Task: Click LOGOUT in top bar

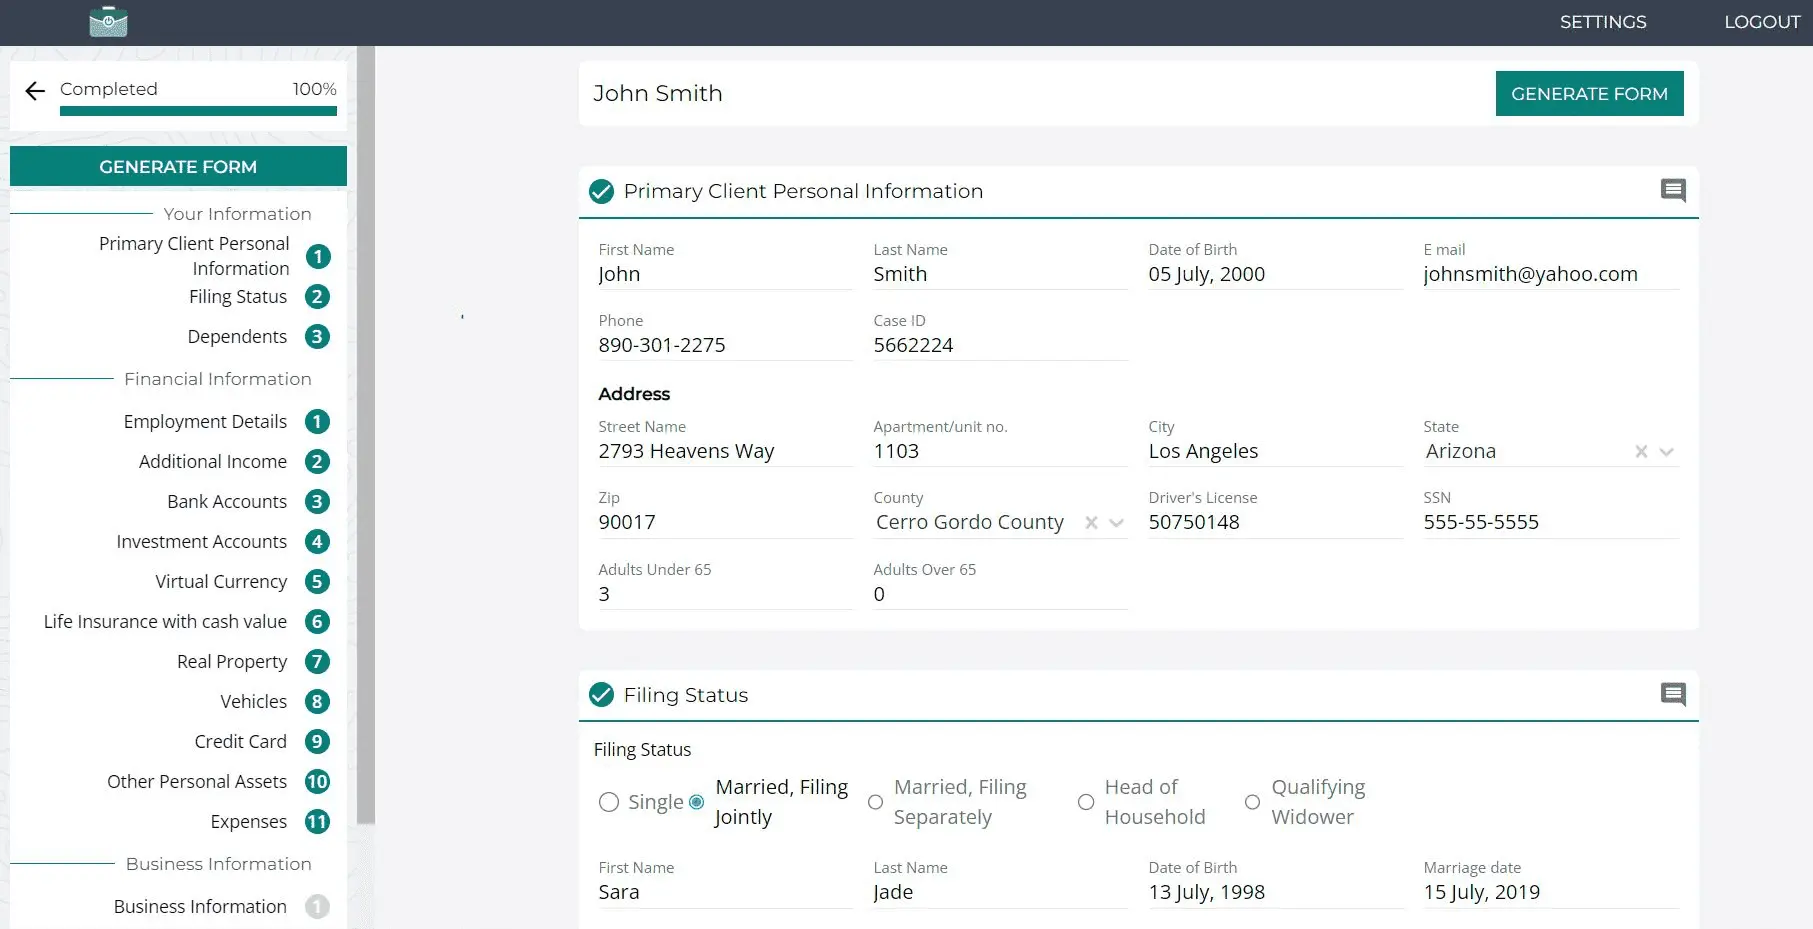Action: click(1762, 22)
